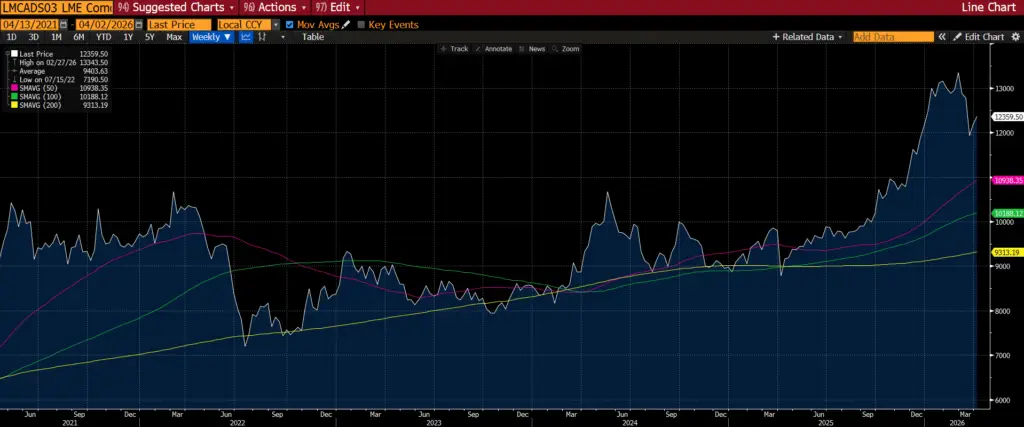
Task: Select the Max time range
Action: (174, 37)
